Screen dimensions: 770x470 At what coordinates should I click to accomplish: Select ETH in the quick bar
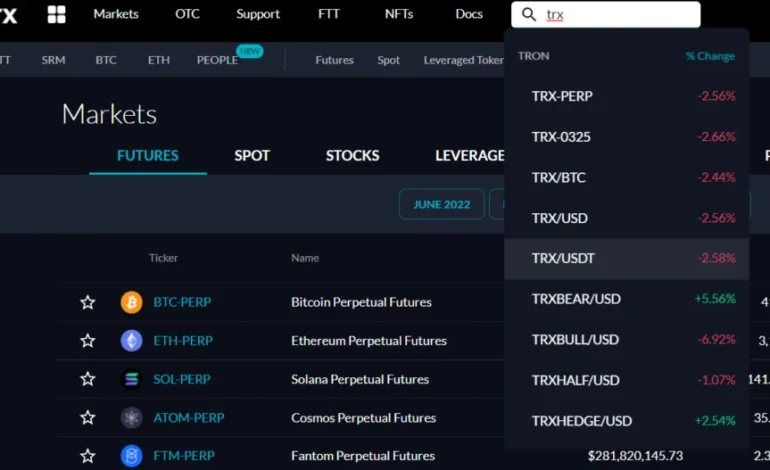[x=159, y=60]
